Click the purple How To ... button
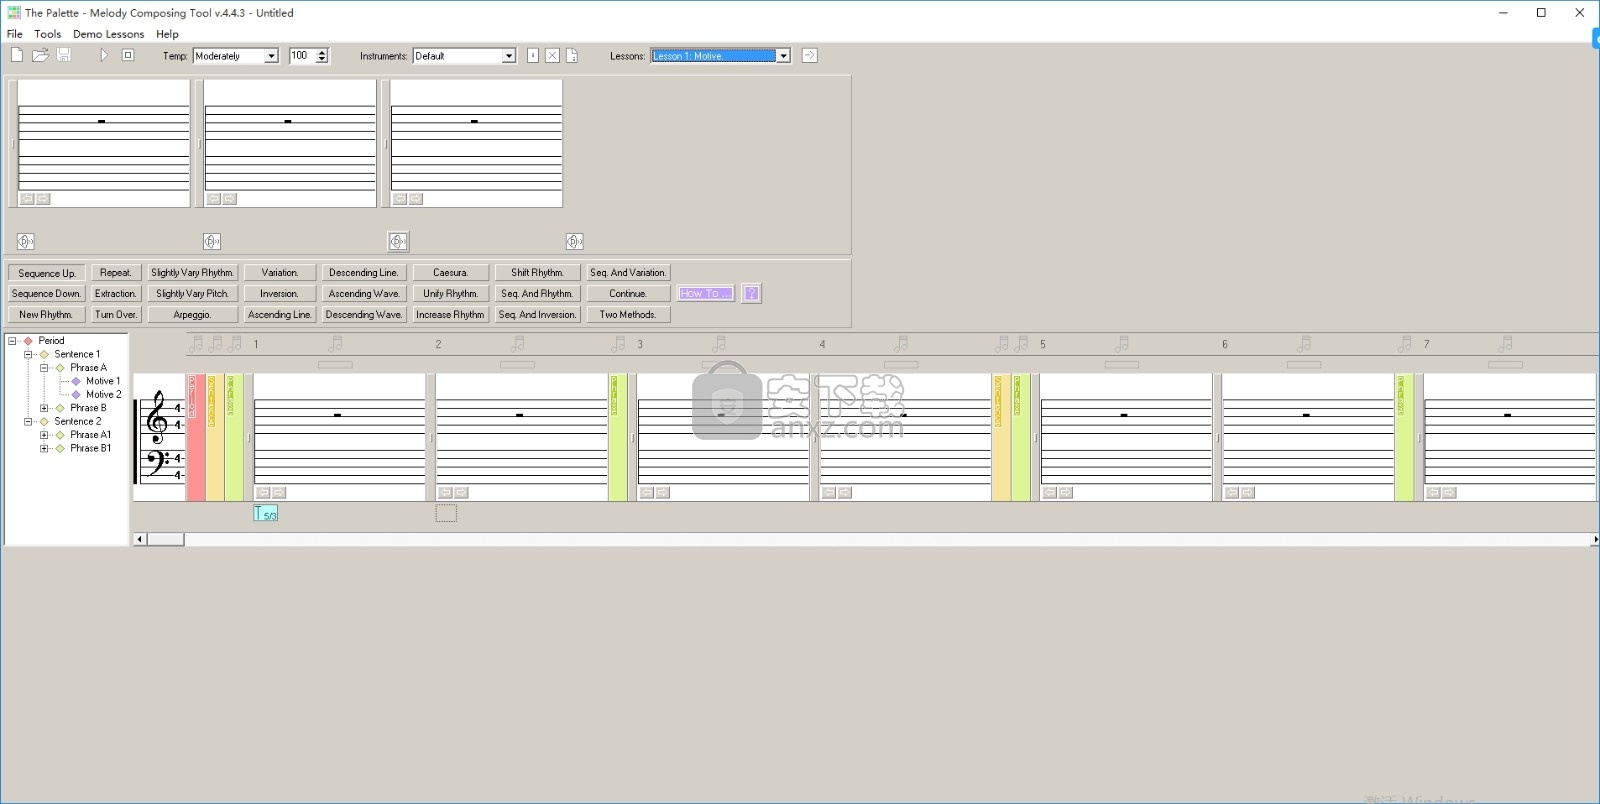 tap(706, 294)
